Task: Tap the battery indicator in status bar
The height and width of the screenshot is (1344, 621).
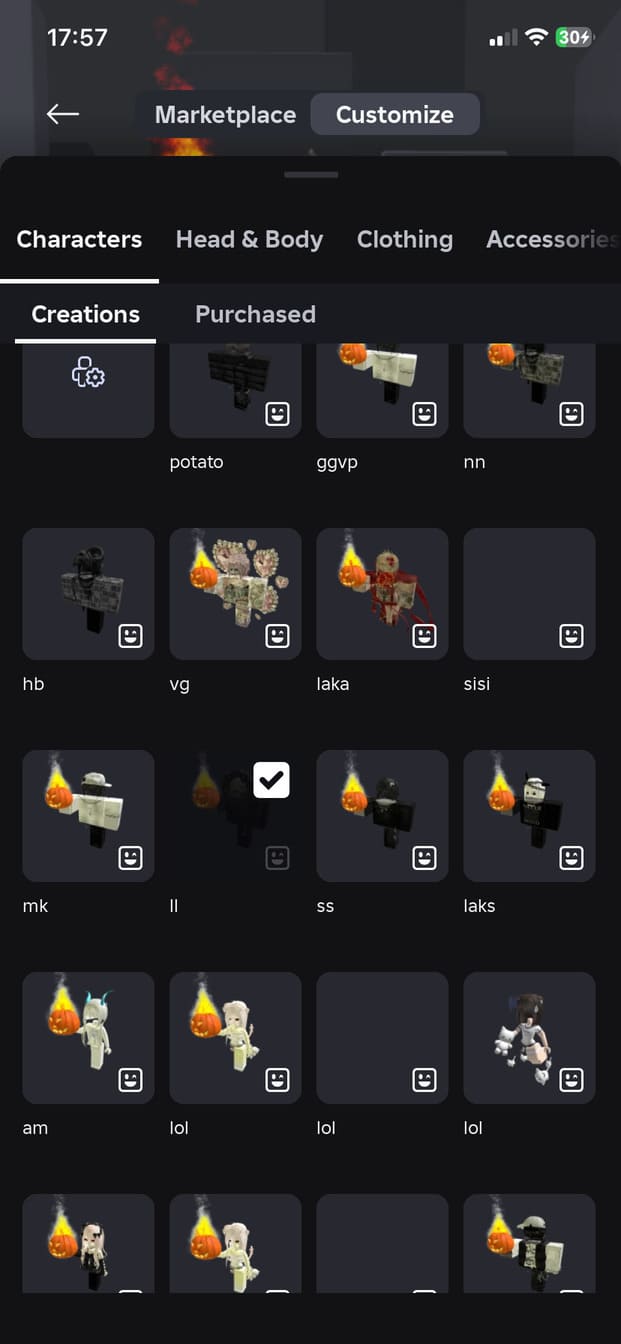Action: [x=574, y=38]
